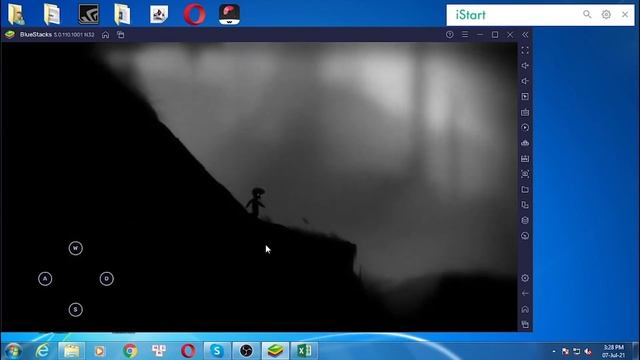
Task: Click the eco mode icon in sidebar
Action: coord(525,236)
